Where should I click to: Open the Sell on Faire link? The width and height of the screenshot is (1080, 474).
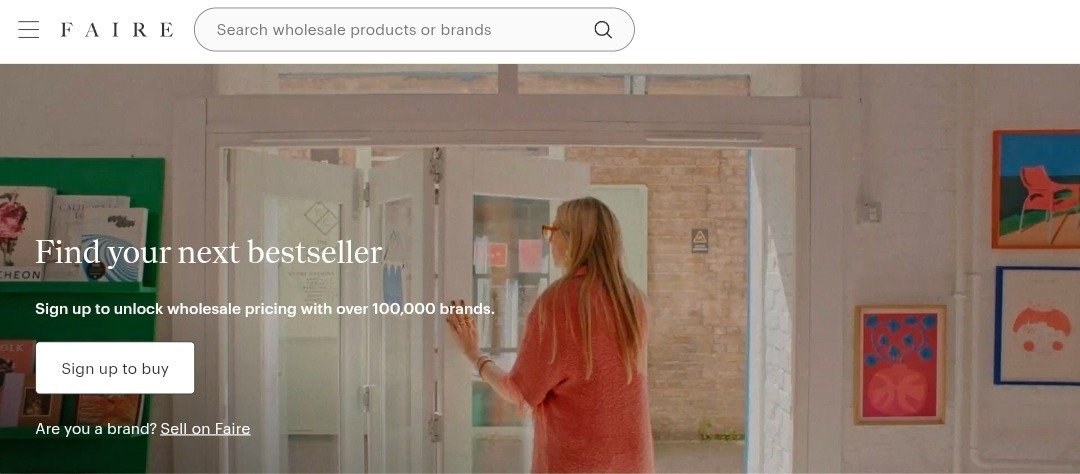click(205, 429)
